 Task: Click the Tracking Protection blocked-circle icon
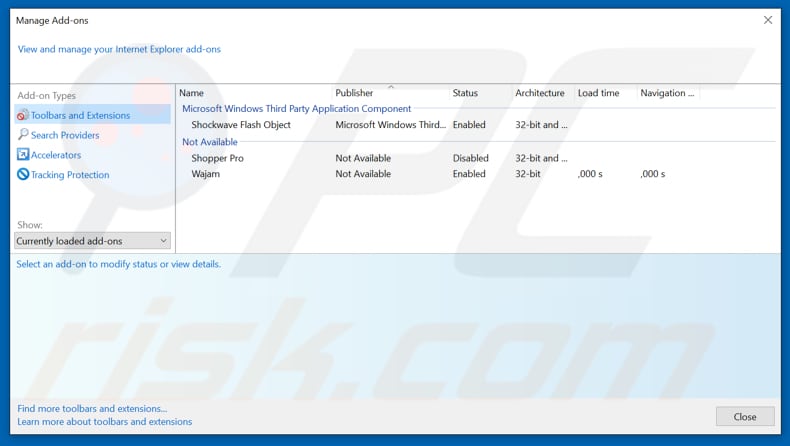pyautogui.click(x=23, y=174)
